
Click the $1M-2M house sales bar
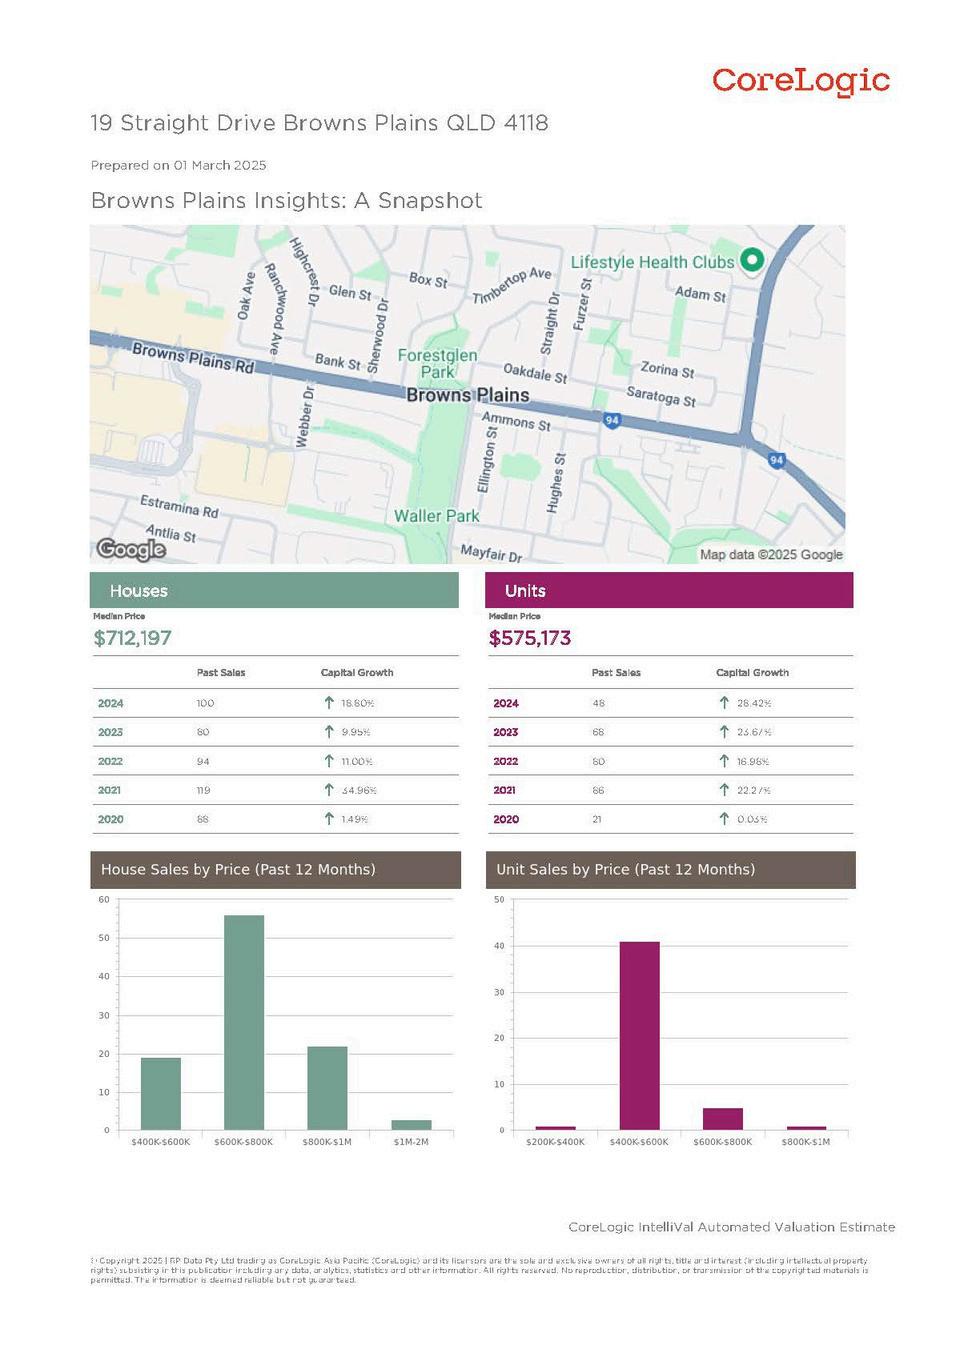point(411,1126)
